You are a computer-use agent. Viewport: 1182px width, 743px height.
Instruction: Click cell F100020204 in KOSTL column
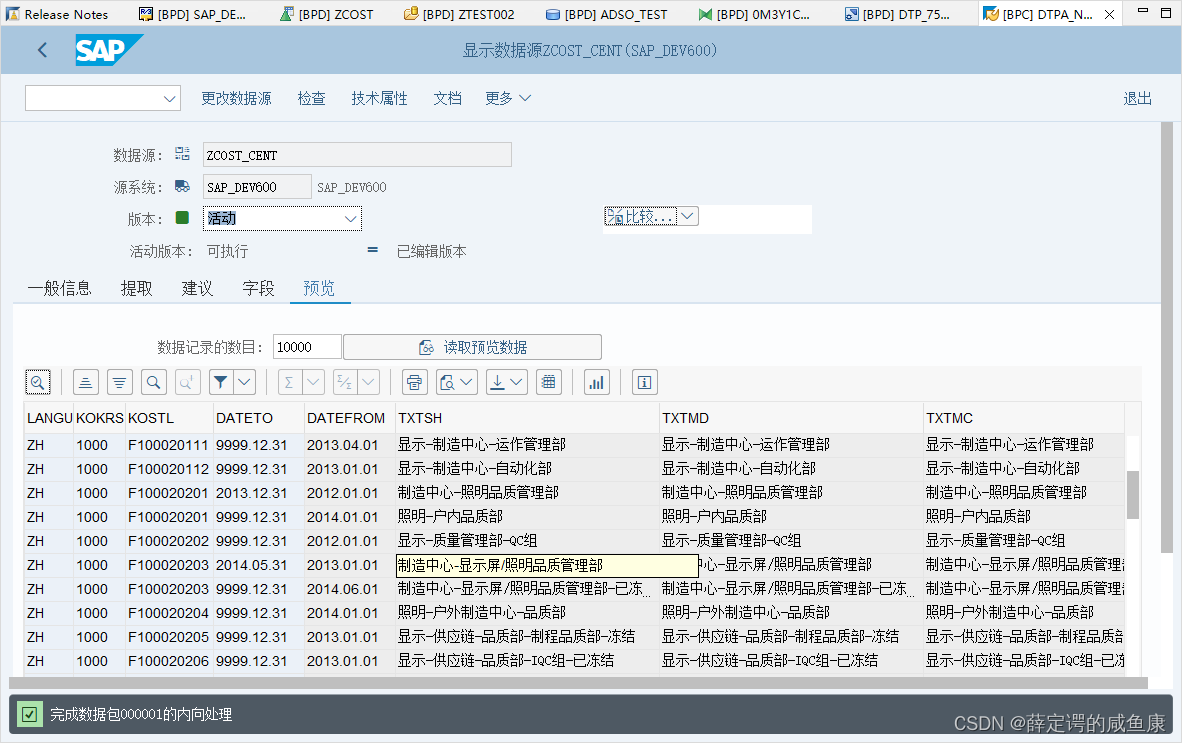point(168,613)
